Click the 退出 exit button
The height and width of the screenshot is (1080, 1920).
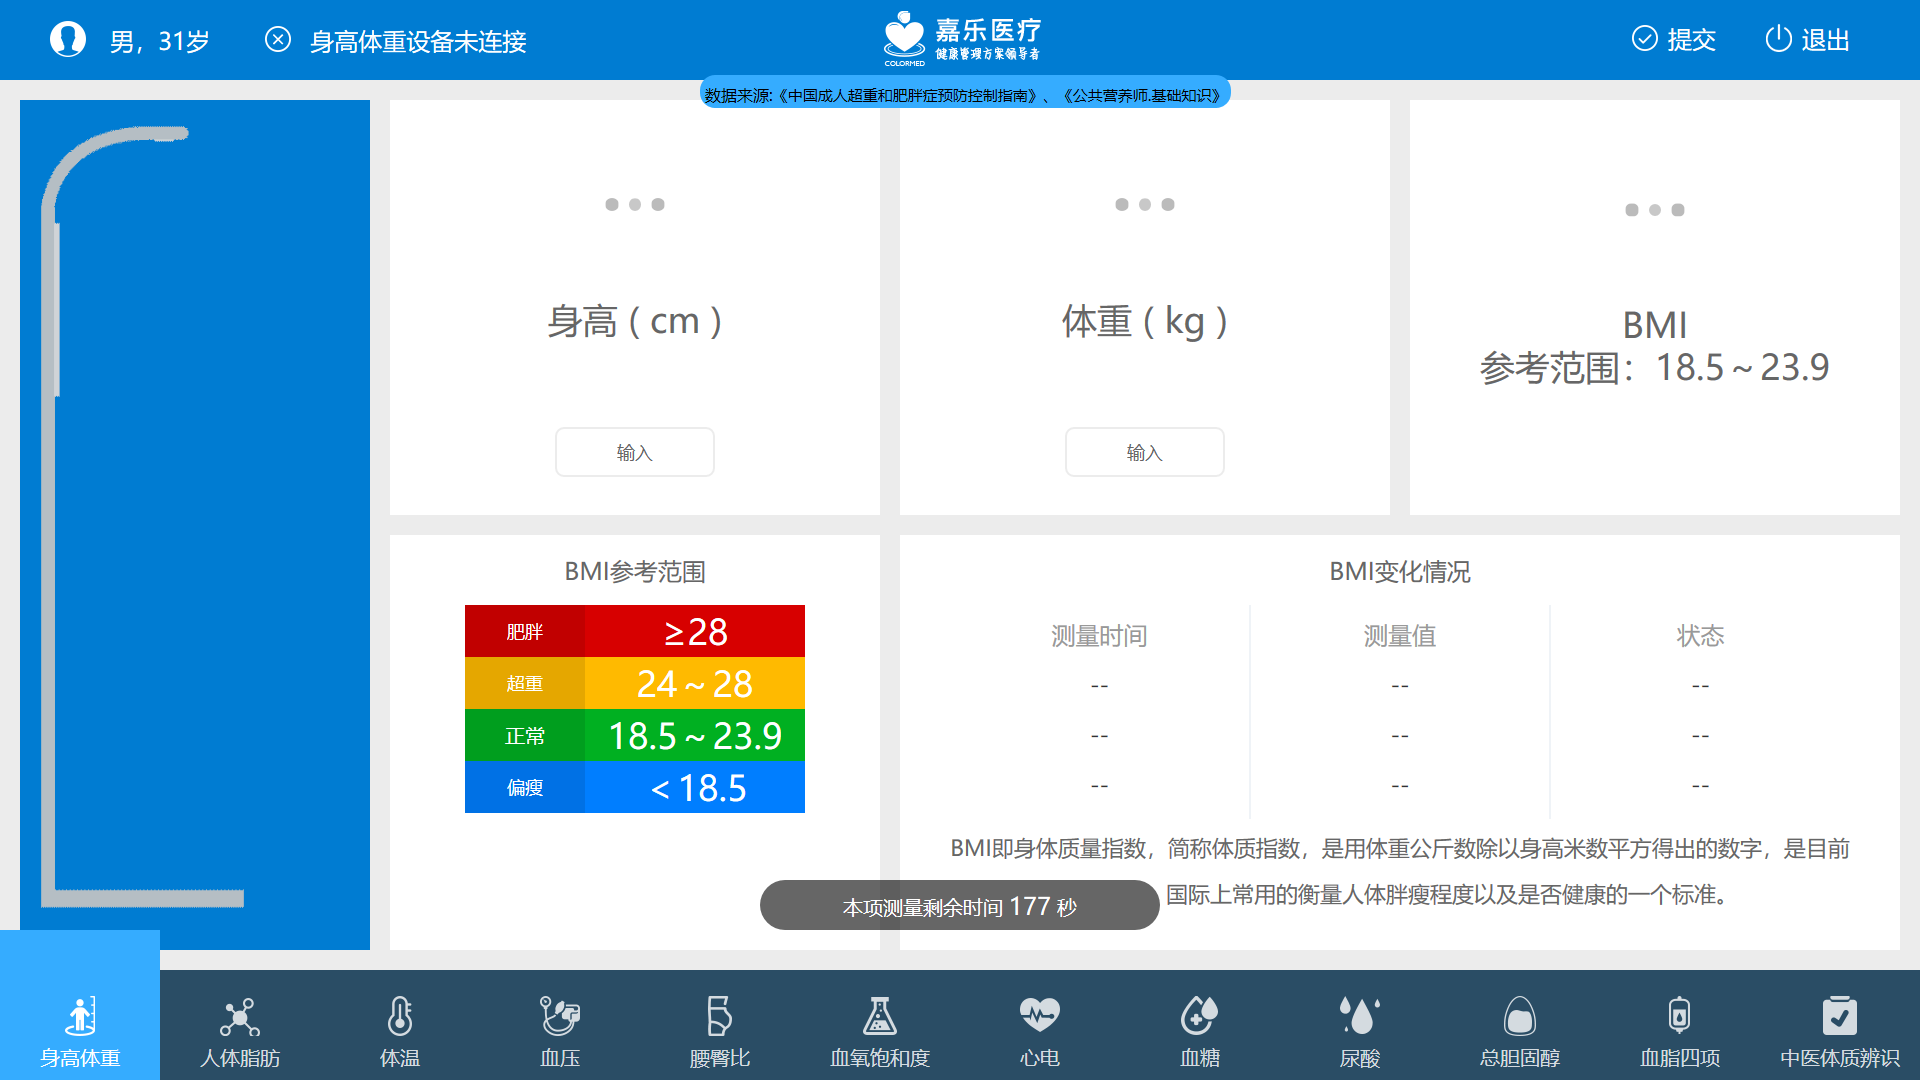click(1806, 40)
